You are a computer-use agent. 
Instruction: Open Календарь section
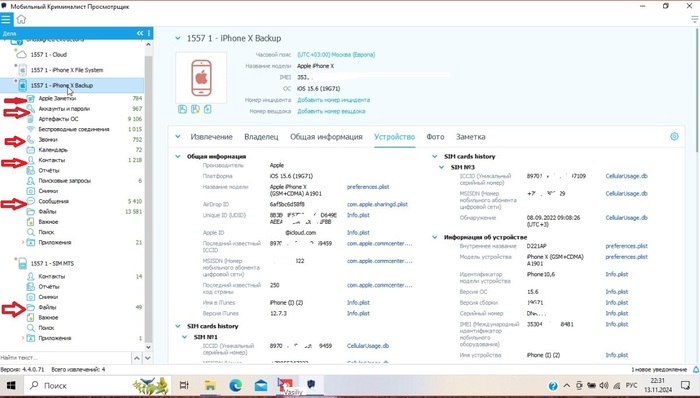(53, 149)
